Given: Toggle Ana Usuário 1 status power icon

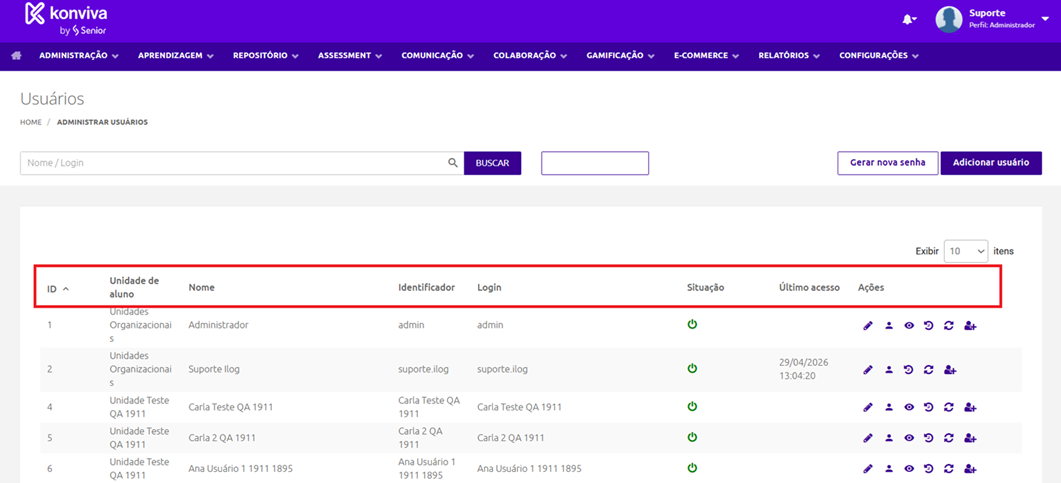Looking at the screenshot, I should pyautogui.click(x=692, y=467).
